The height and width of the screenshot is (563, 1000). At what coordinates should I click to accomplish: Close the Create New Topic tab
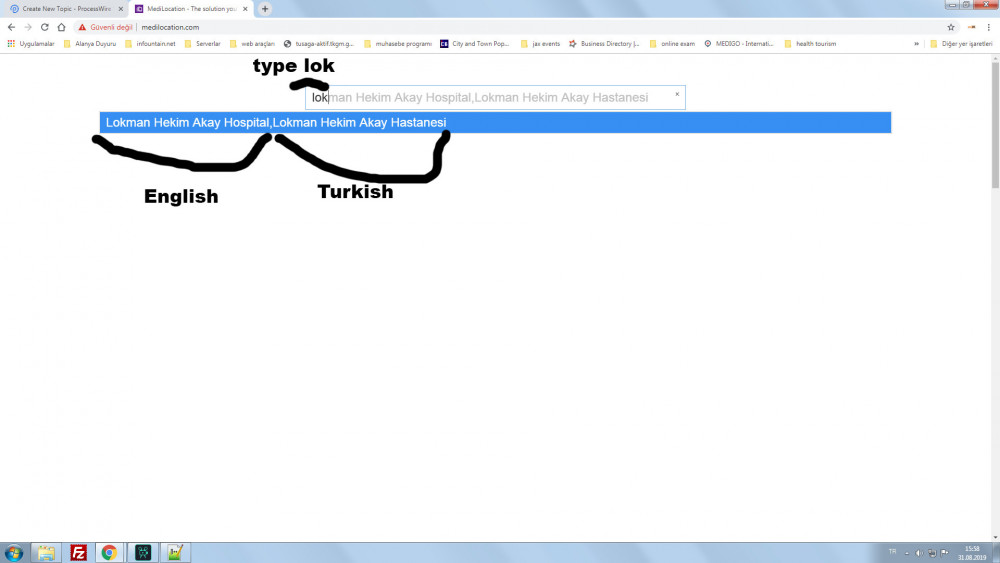121,9
